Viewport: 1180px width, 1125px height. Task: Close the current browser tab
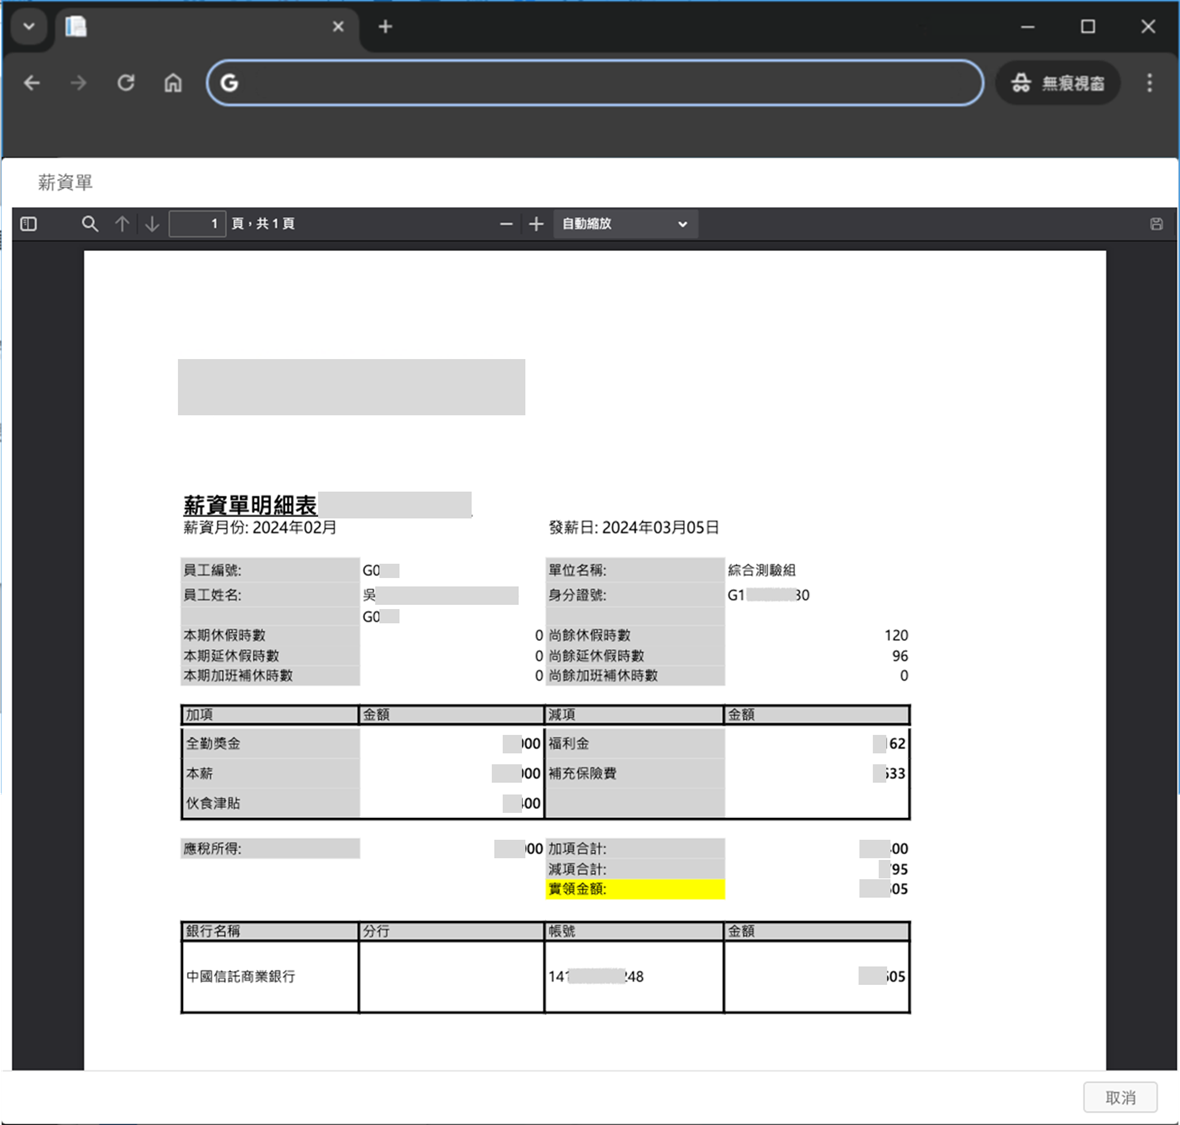338,27
